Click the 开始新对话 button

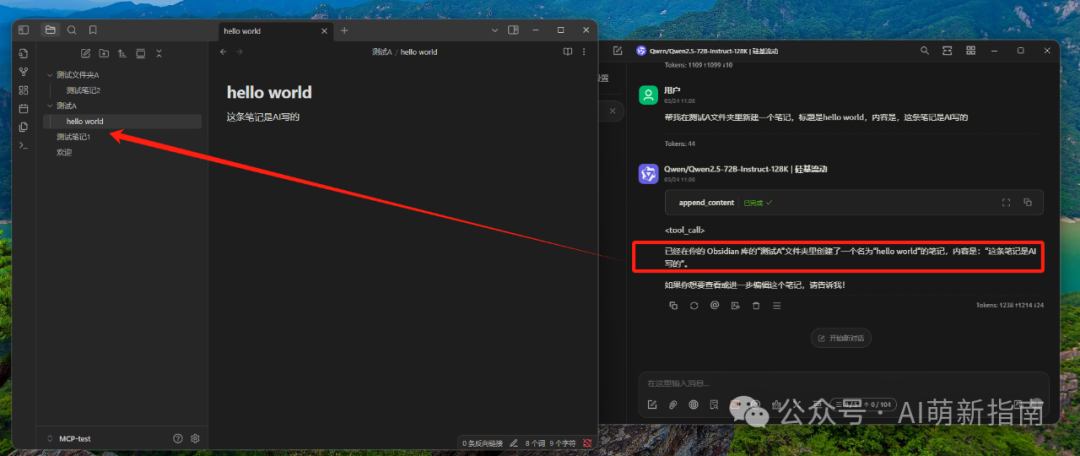coord(841,338)
